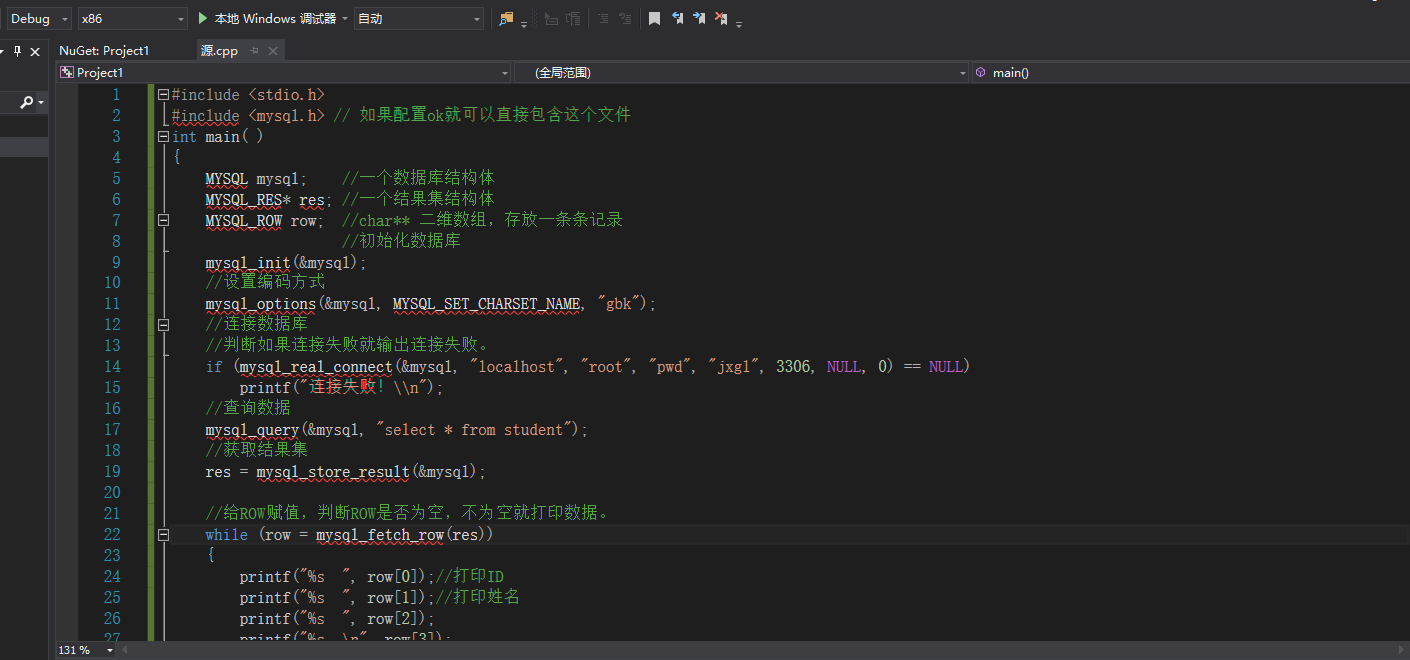The height and width of the screenshot is (660, 1410).
Task: Collapse the main function code region
Action: point(163,135)
